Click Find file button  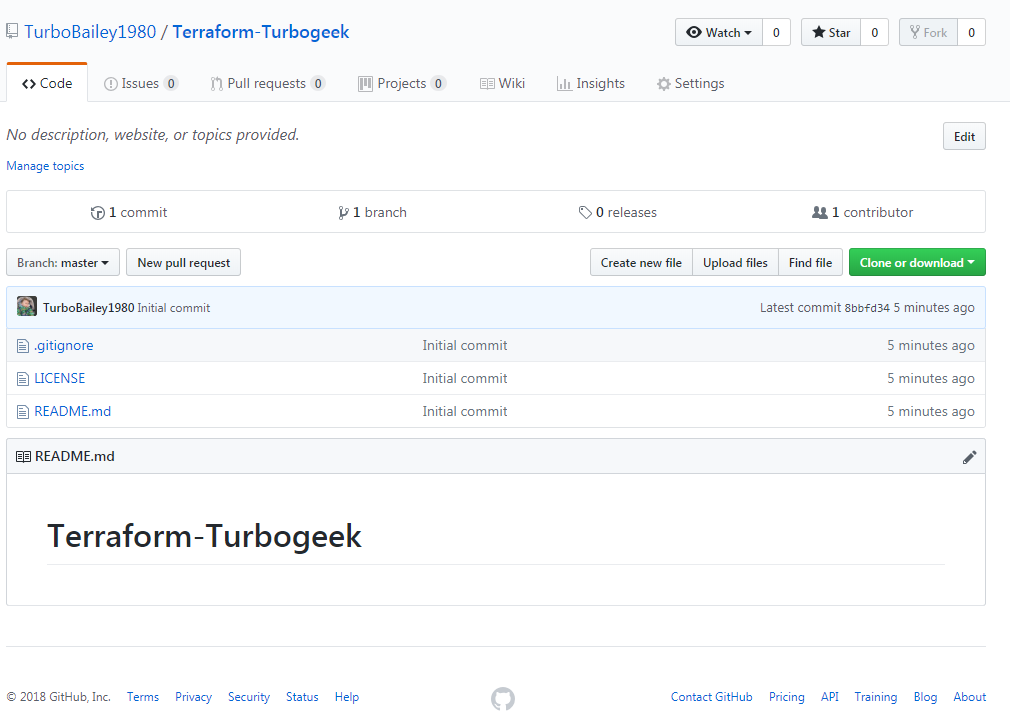coord(810,262)
